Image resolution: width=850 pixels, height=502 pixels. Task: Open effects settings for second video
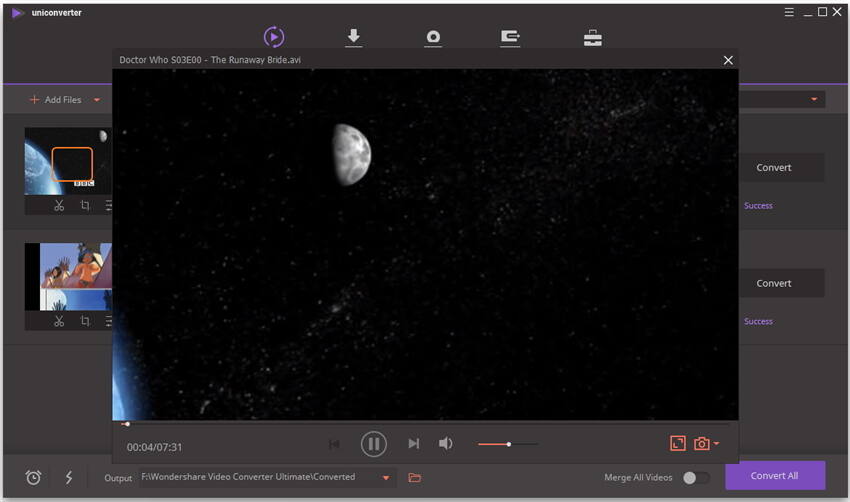coord(108,321)
